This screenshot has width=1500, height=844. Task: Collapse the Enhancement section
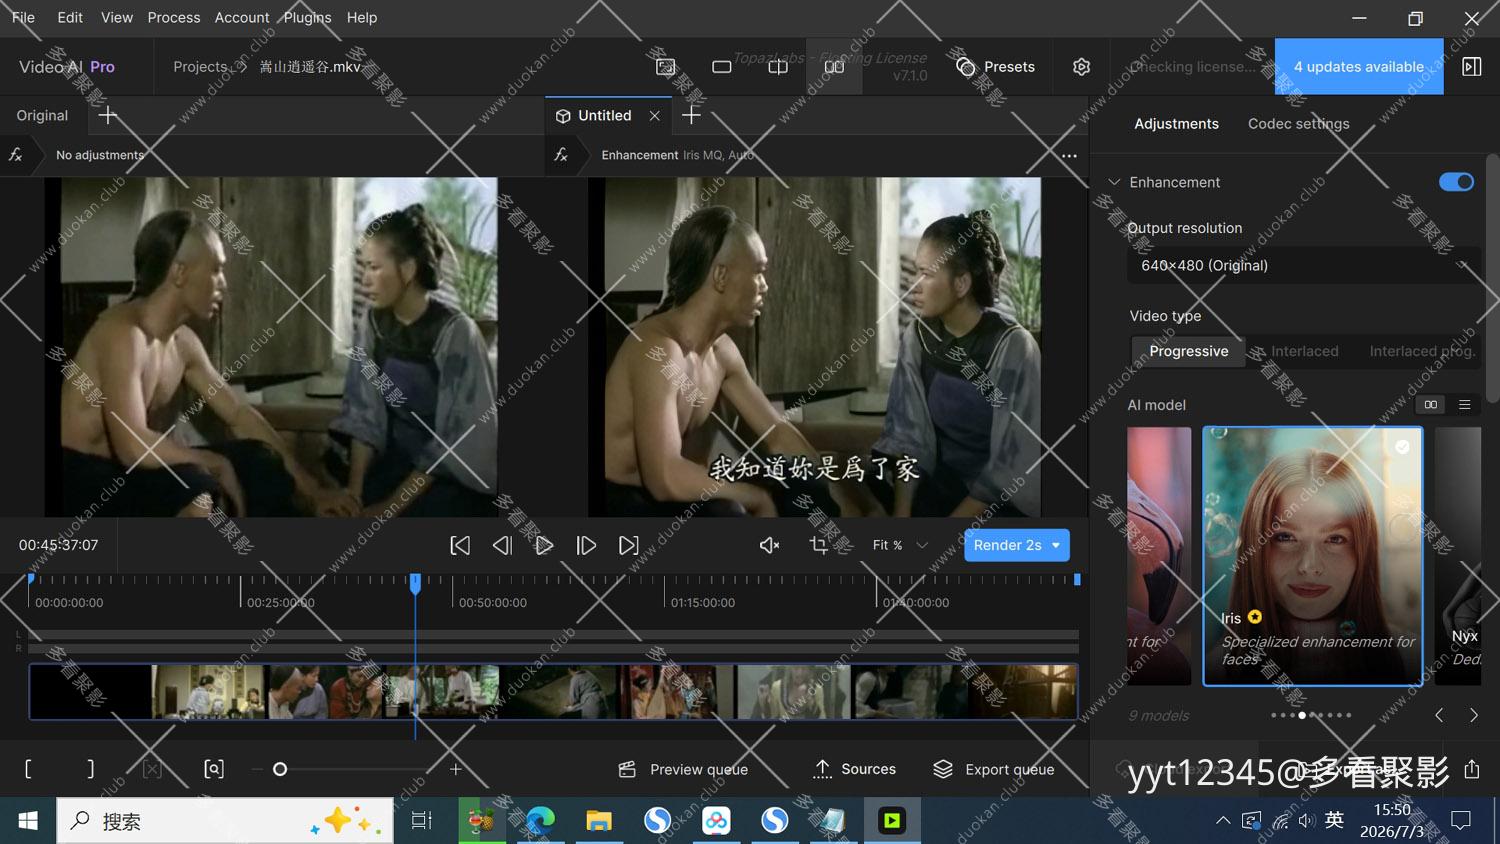tap(1114, 182)
